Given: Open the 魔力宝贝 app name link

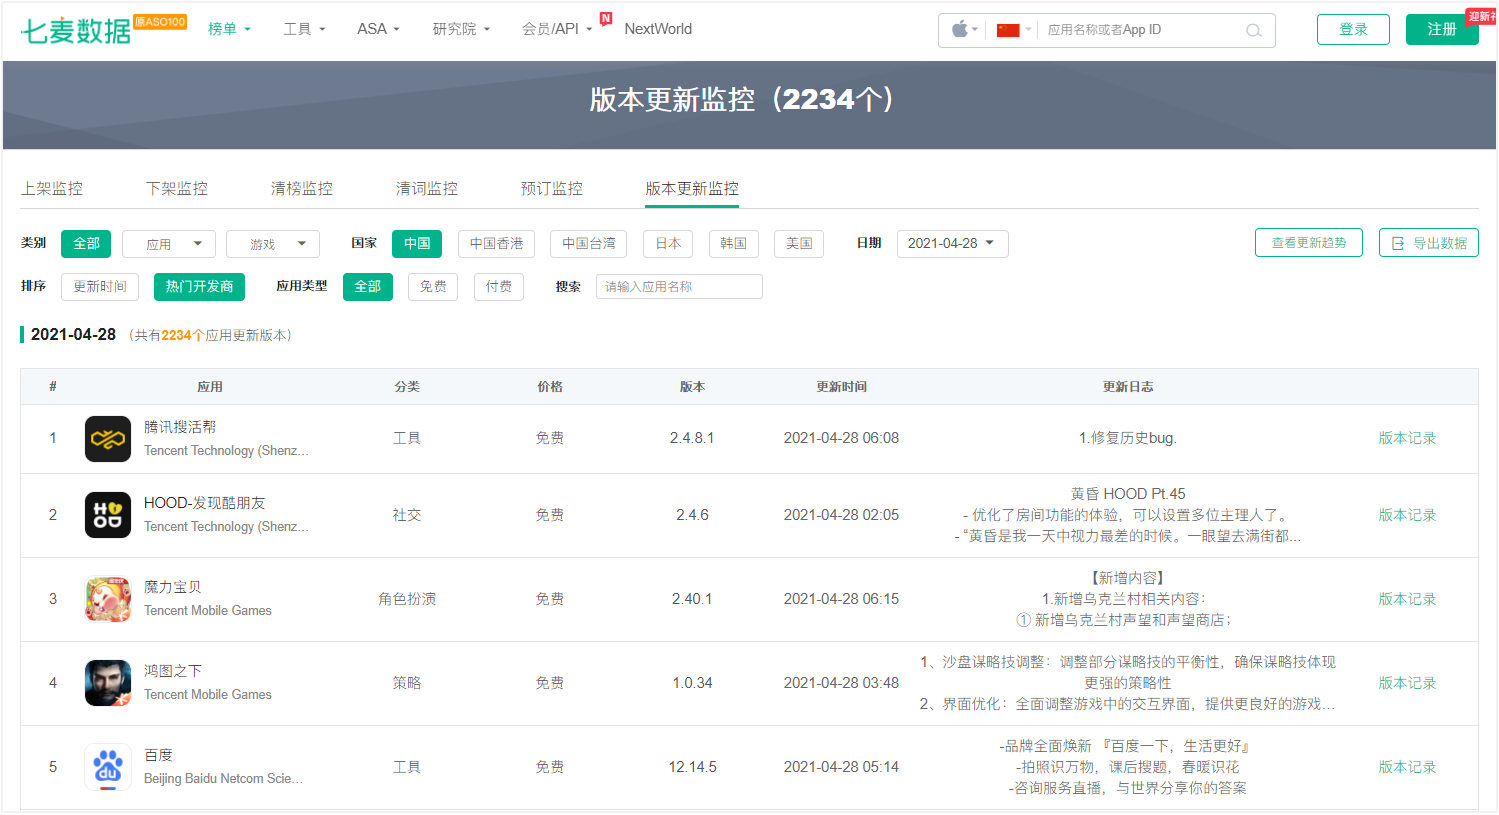Looking at the screenshot, I should point(173,587).
